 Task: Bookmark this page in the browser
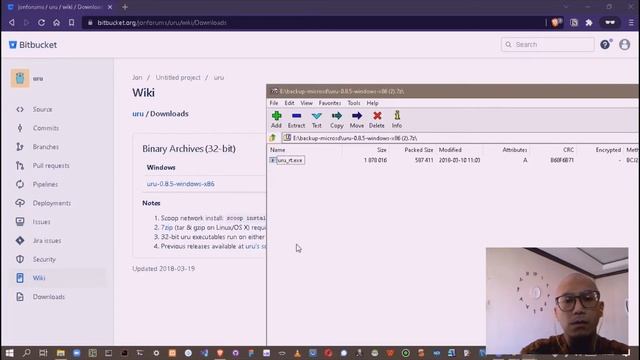71,23
